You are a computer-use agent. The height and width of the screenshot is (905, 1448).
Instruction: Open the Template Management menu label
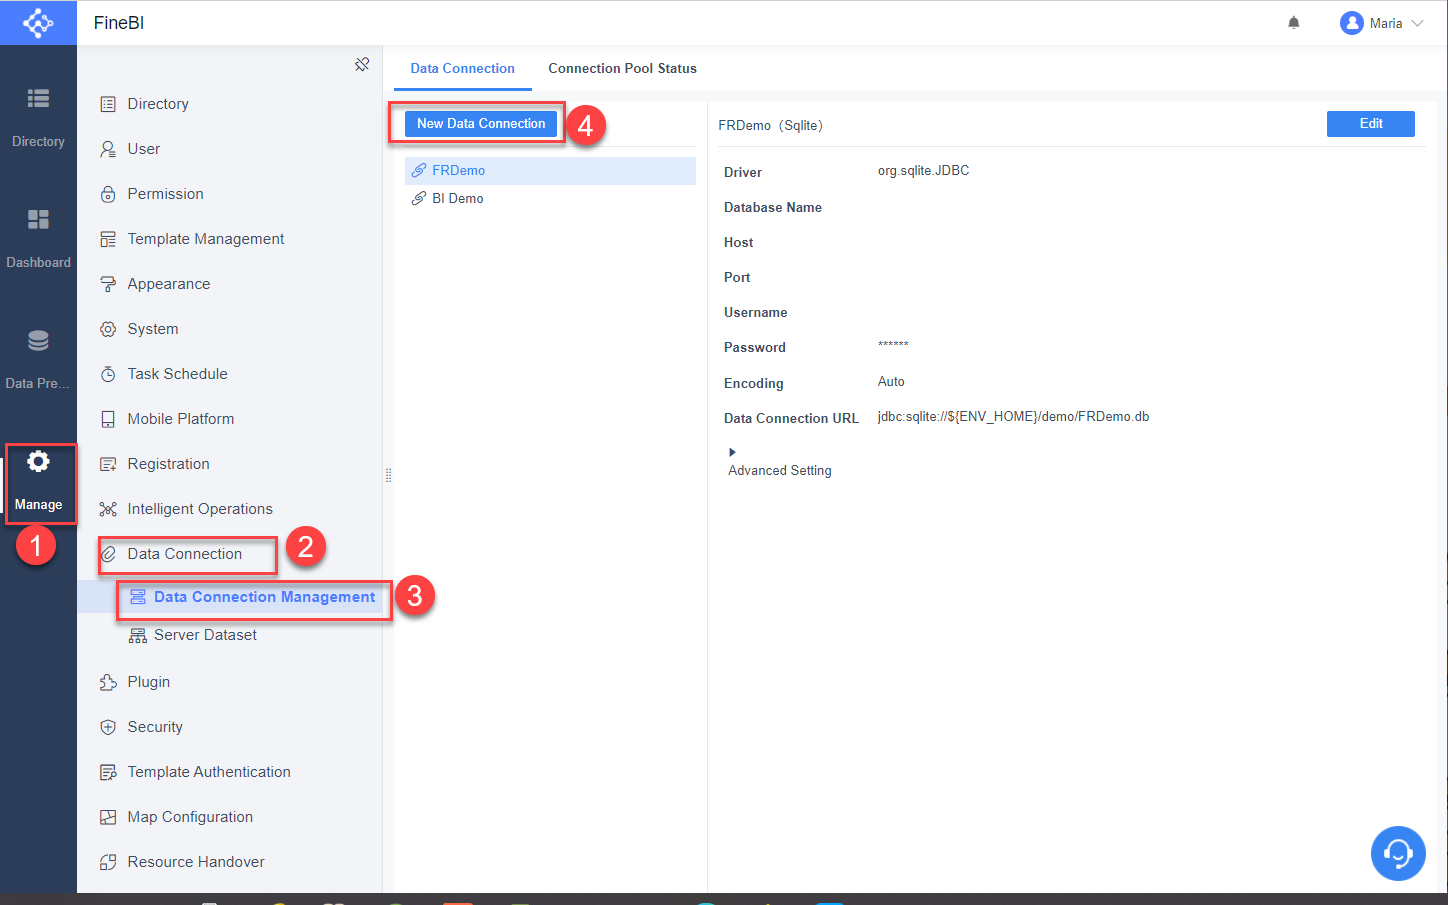coord(206,239)
